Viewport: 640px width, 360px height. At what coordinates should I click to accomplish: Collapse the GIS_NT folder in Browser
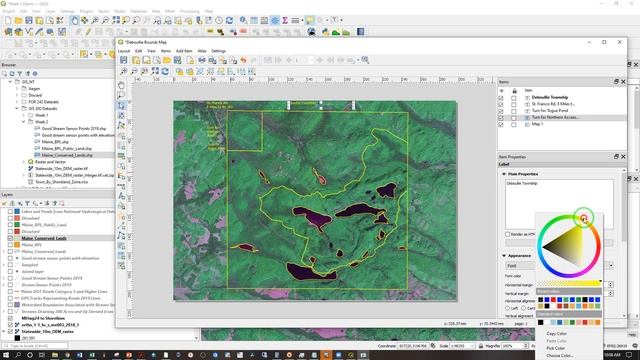click(x=10, y=82)
